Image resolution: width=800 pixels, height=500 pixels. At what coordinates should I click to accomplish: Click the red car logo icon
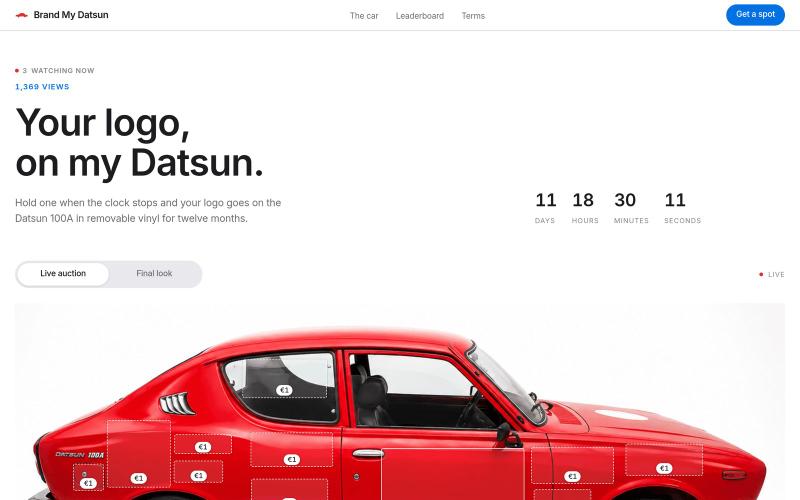(x=21, y=15)
